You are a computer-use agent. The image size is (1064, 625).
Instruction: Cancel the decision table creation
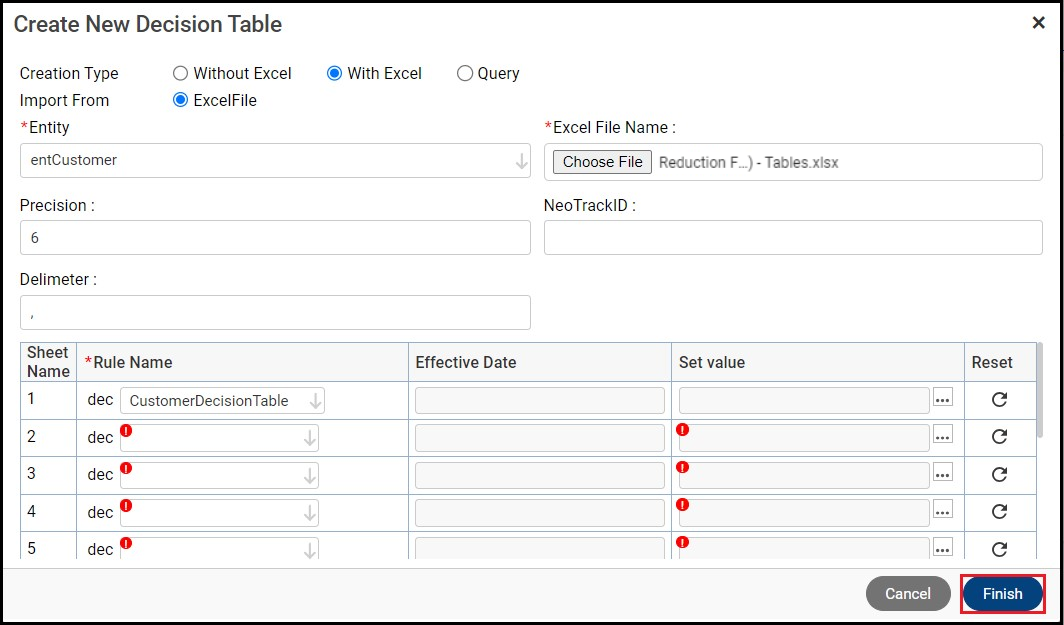[907, 594]
